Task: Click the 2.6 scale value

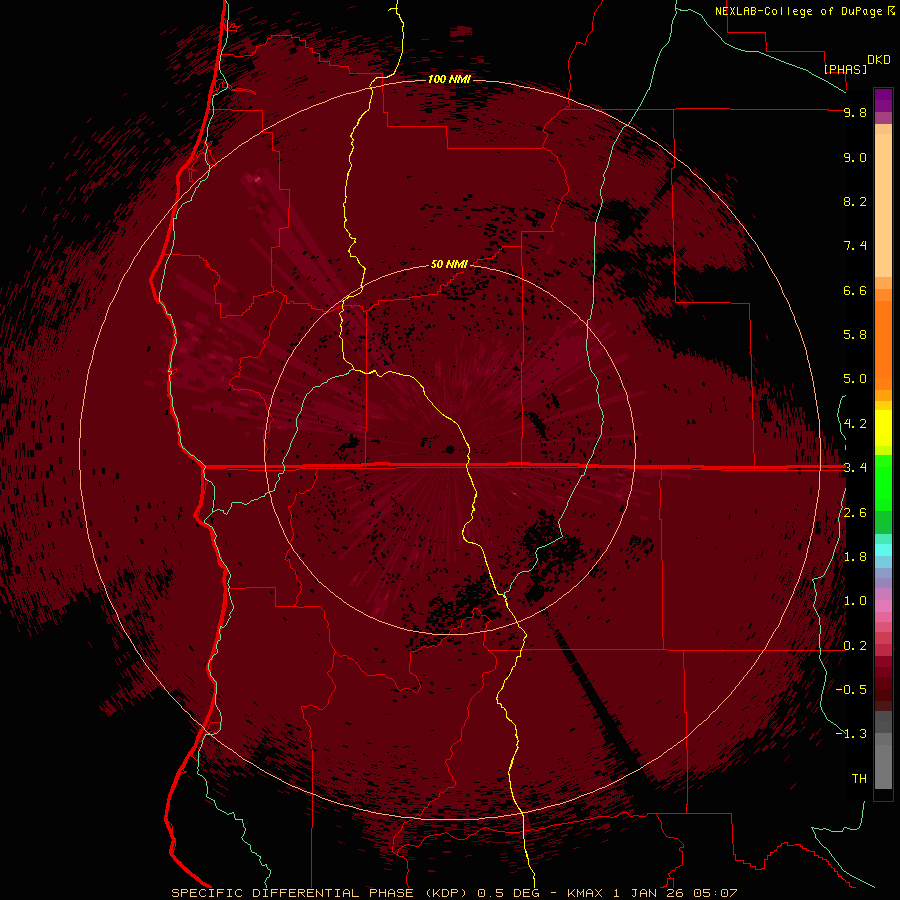Action: 855,513
